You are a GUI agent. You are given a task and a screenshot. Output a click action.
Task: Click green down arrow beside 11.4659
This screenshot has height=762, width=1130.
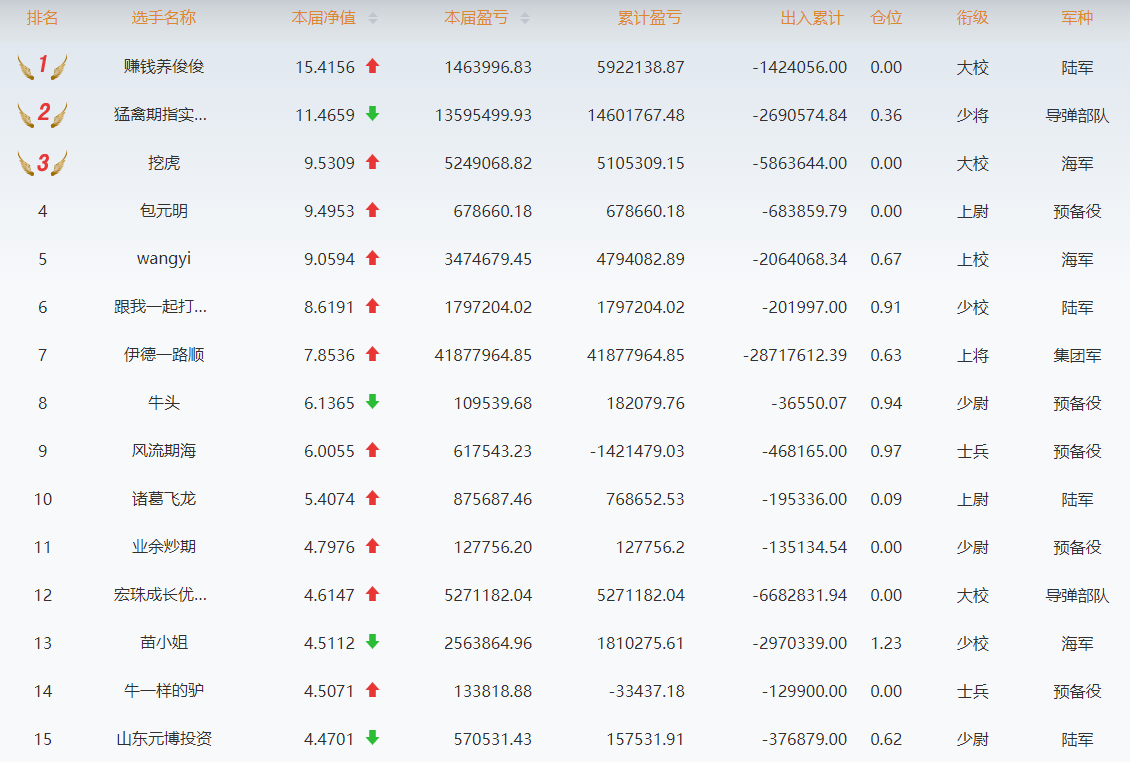[373, 114]
